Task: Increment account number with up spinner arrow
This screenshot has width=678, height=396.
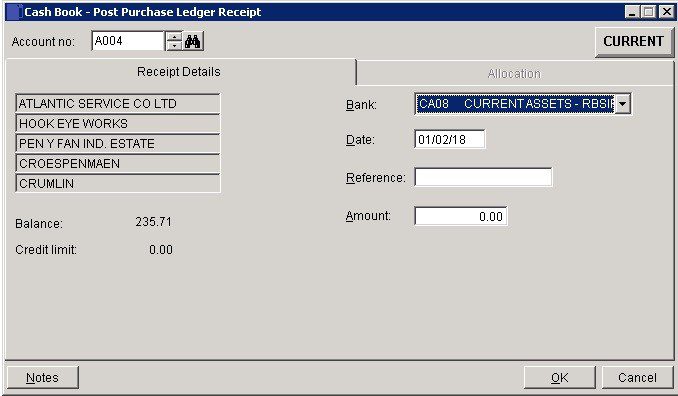Action: (x=174, y=36)
